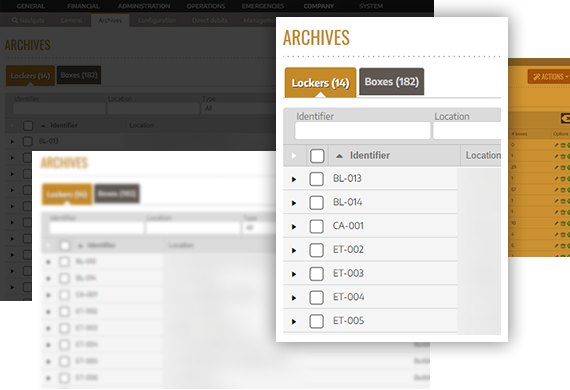This screenshot has height=390, width=570.
Task: Check the BL-013 checkbox in the front panel
Action: click(x=316, y=179)
